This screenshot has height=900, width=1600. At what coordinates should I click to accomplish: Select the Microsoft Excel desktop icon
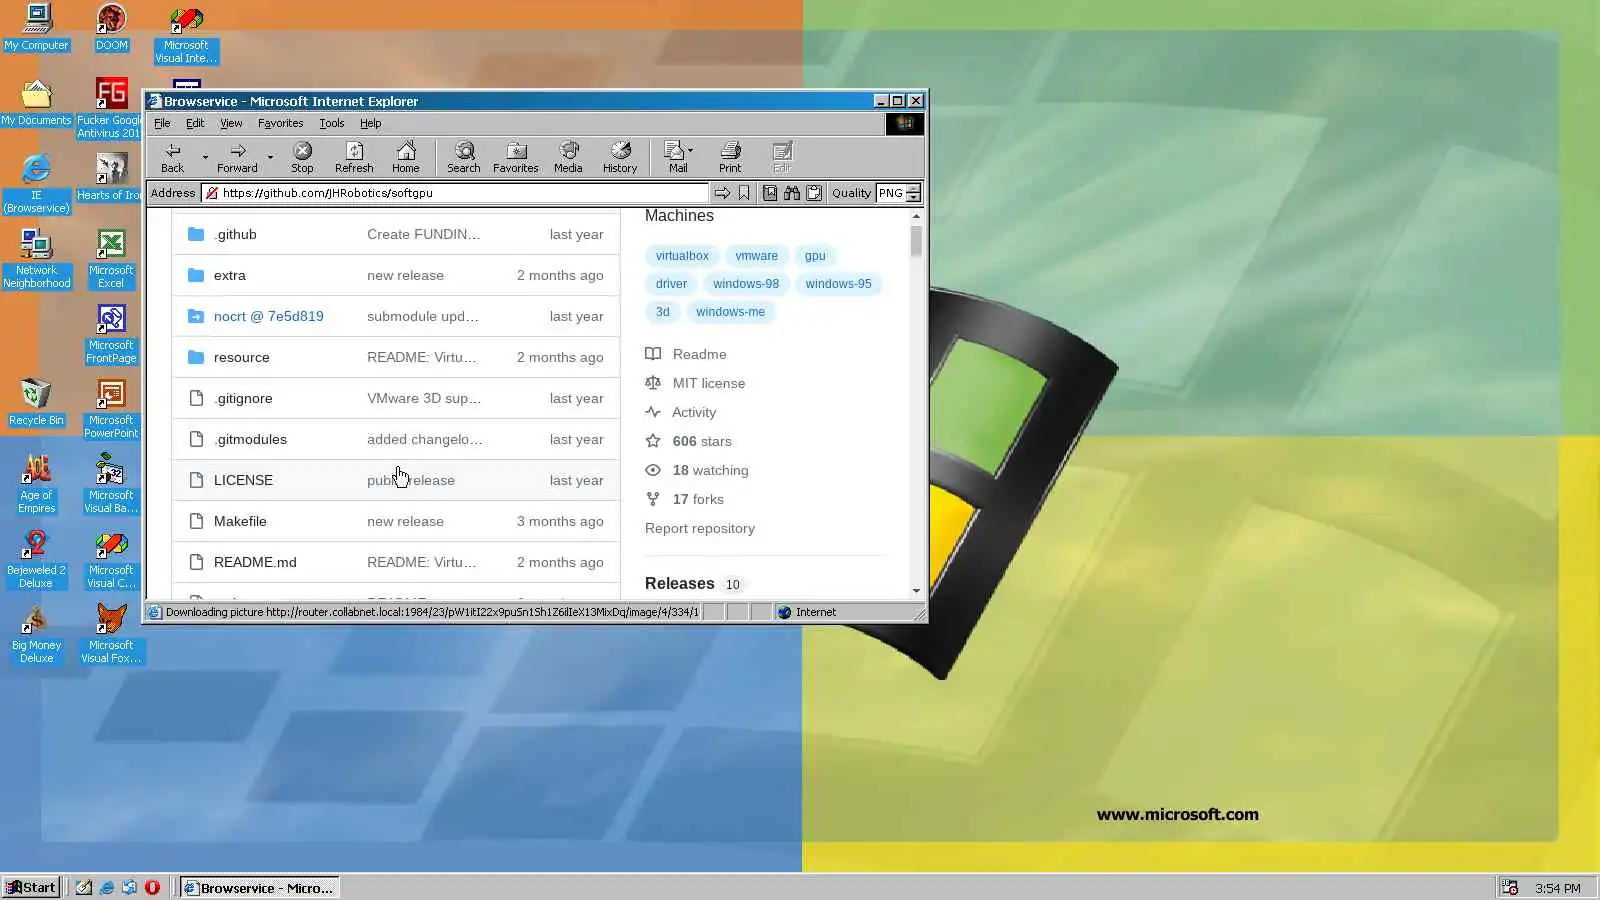[111, 260]
